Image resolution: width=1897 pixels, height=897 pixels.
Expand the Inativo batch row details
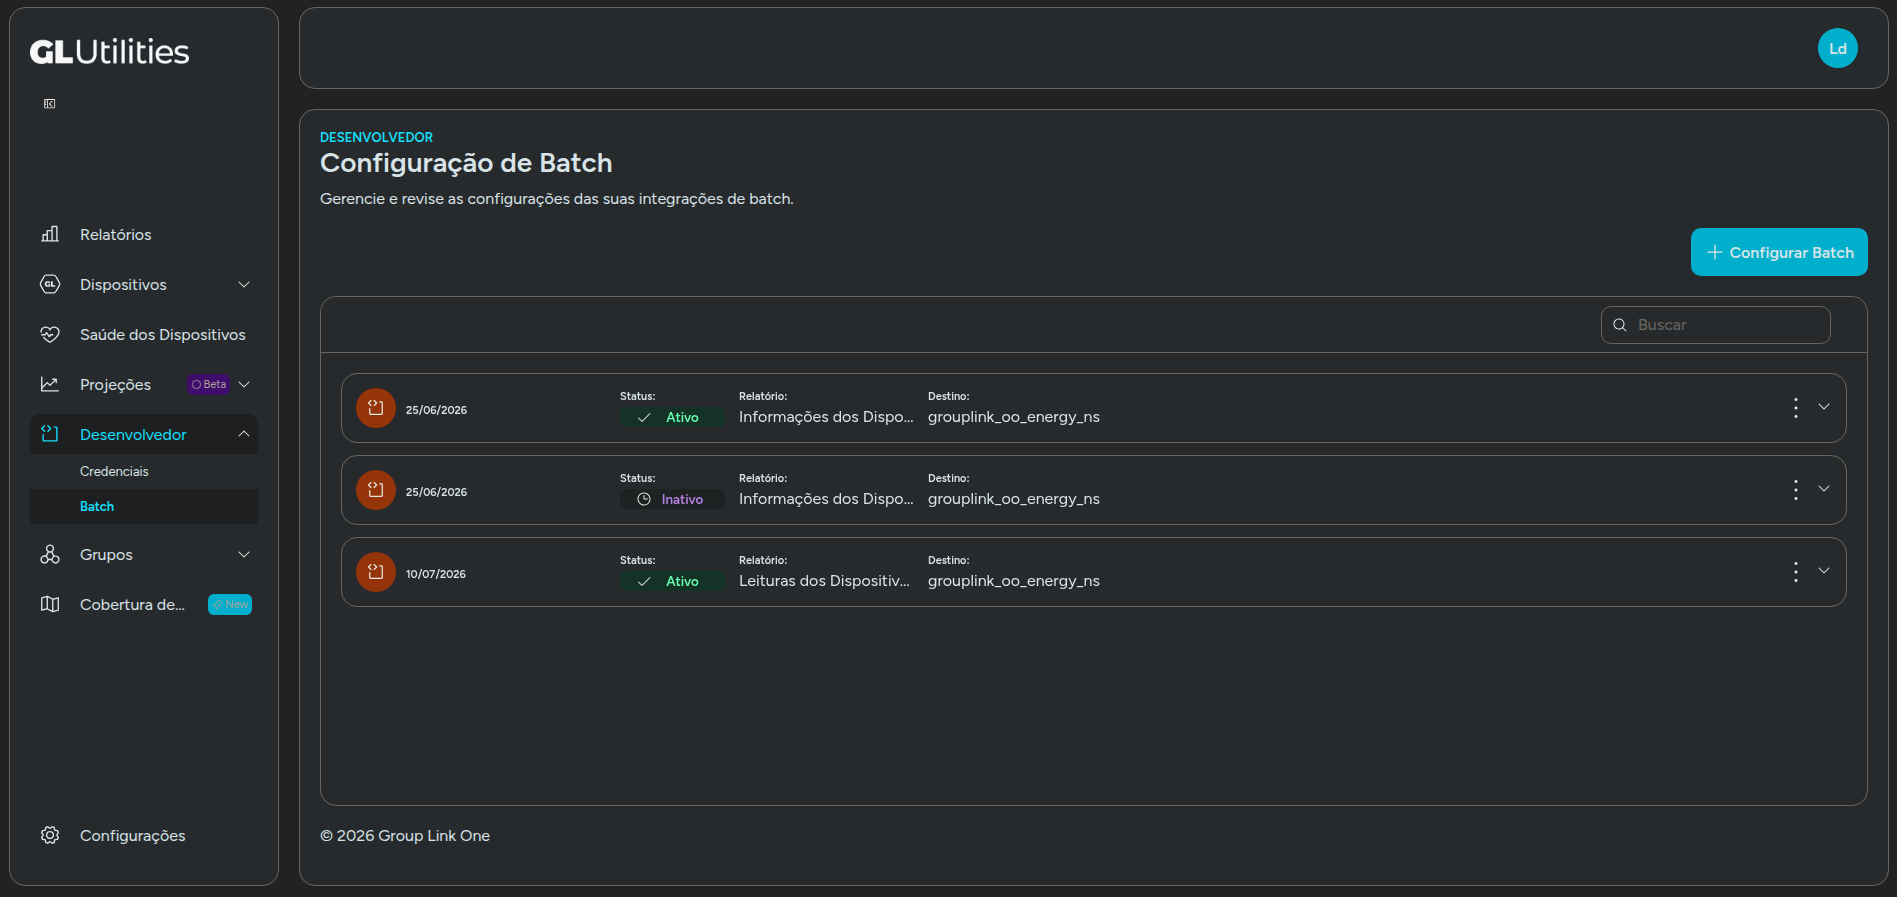pyautogui.click(x=1824, y=489)
